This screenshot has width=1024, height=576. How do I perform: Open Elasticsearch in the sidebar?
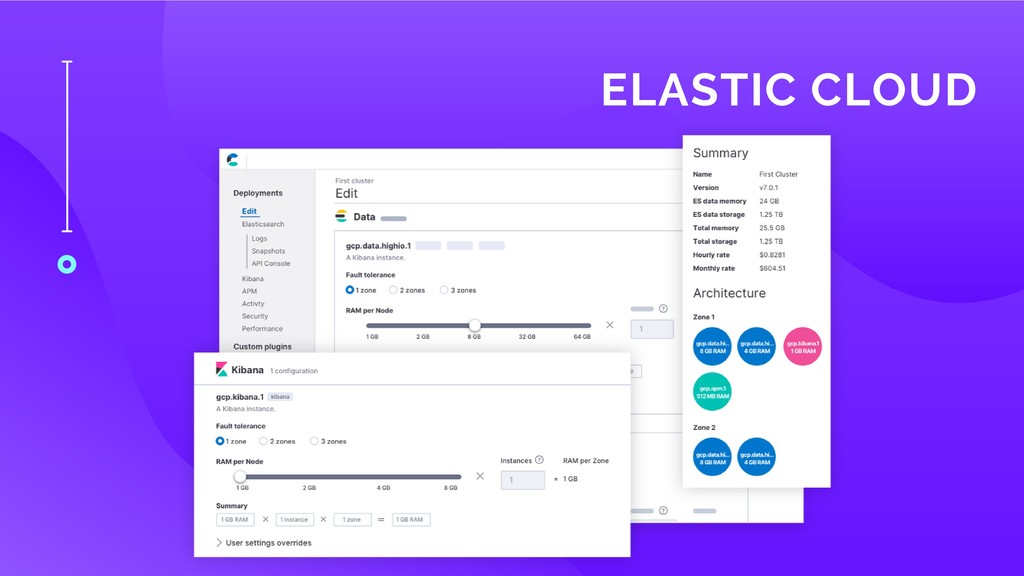pos(263,224)
